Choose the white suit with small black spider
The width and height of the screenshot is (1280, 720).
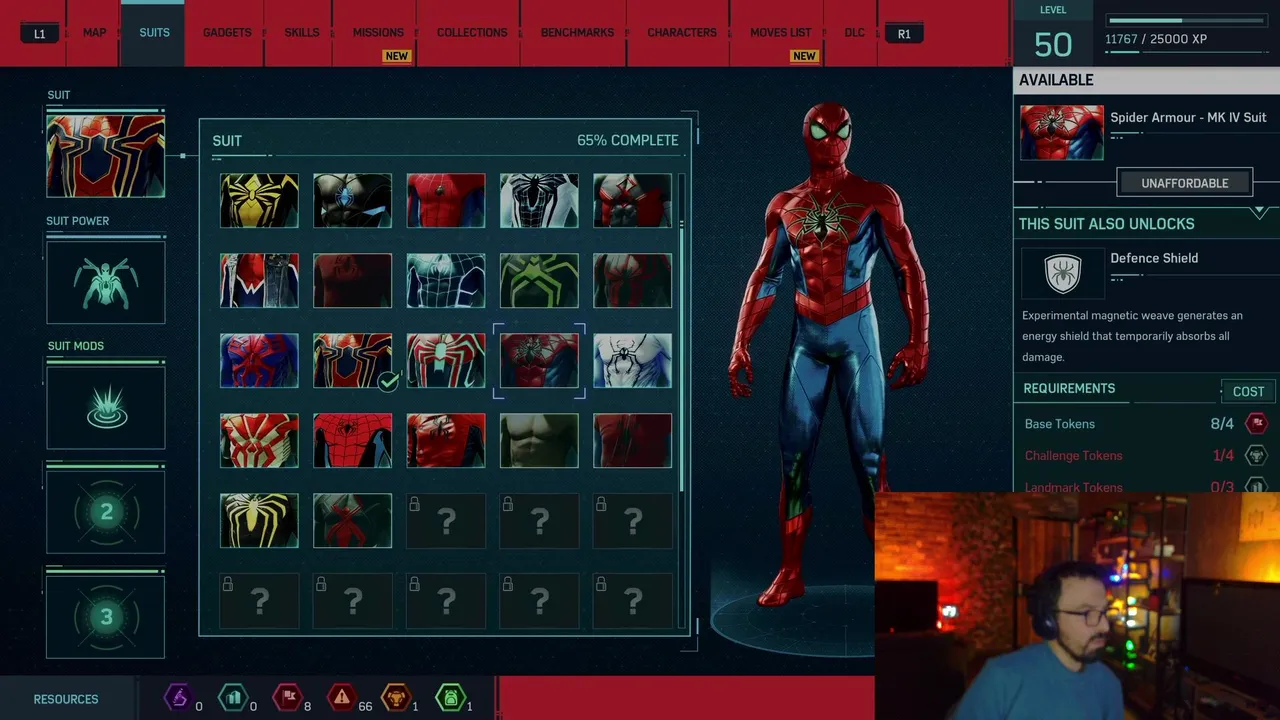point(632,360)
